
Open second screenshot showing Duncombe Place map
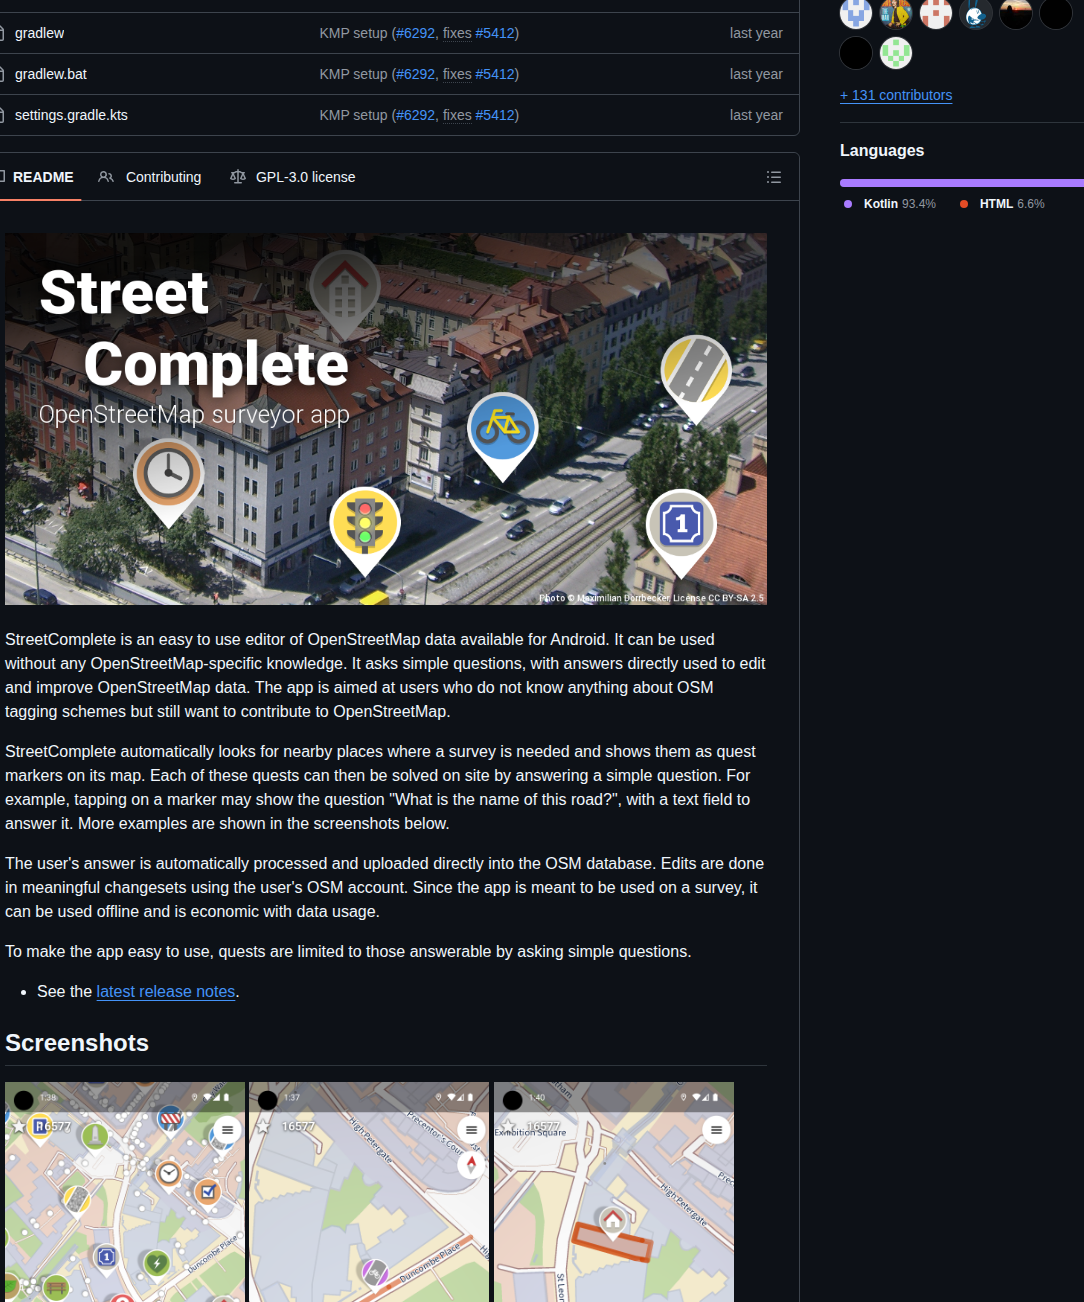click(x=369, y=1192)
